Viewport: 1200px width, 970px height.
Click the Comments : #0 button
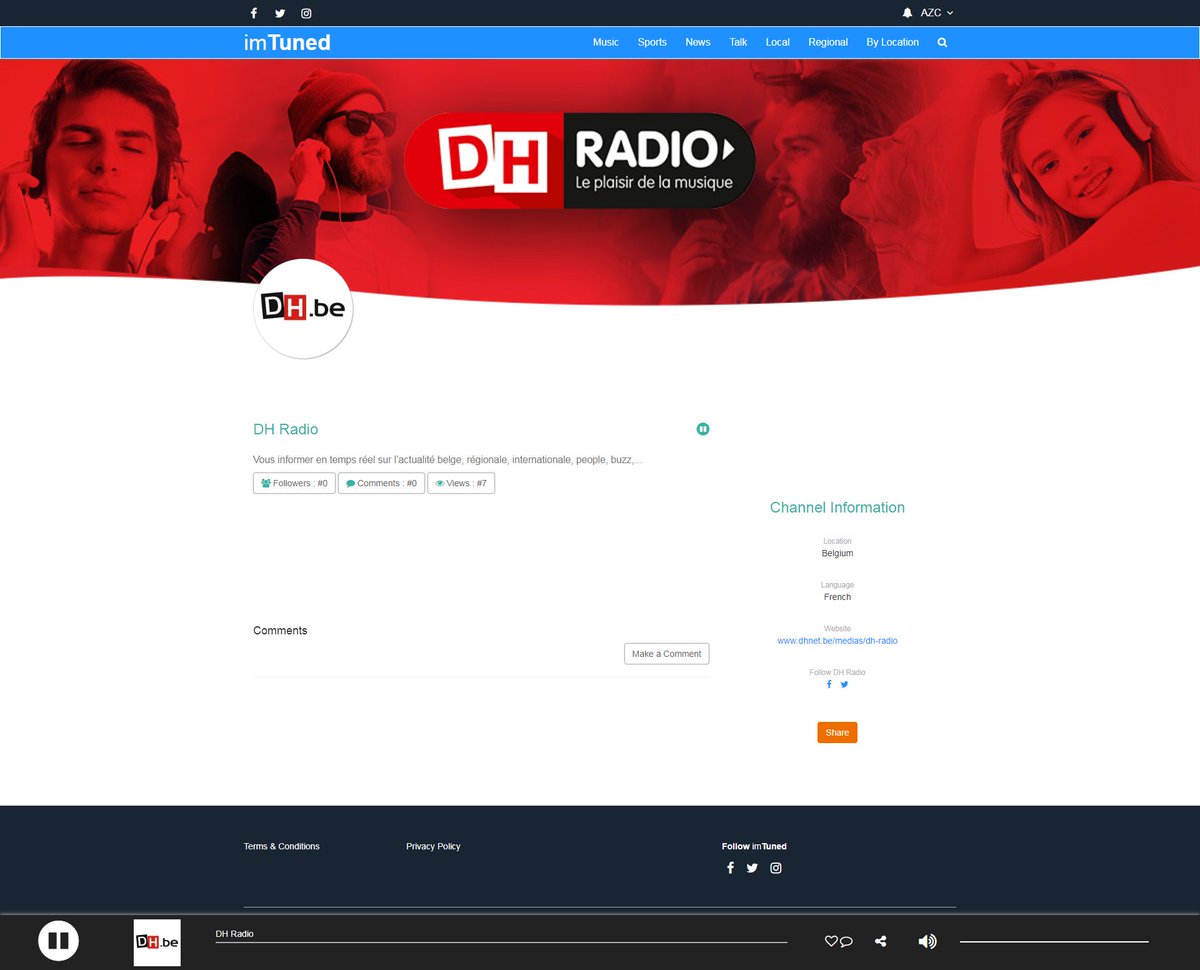point(381,483)
